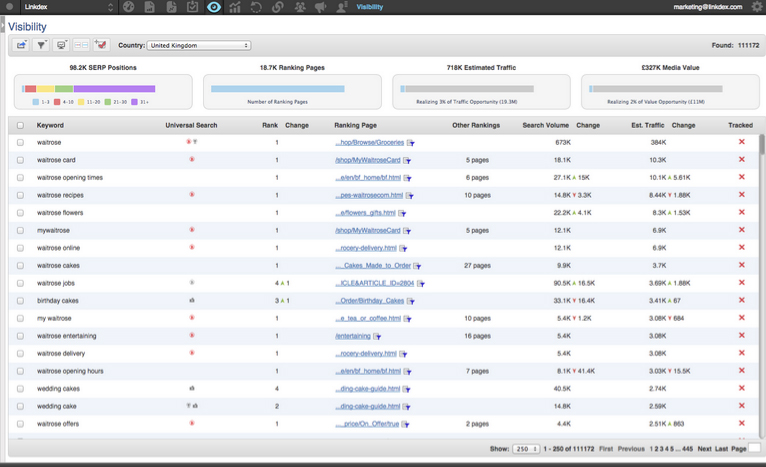Click filter icon next to hop/Browse/Groceries link

click(x=411, y=143)
